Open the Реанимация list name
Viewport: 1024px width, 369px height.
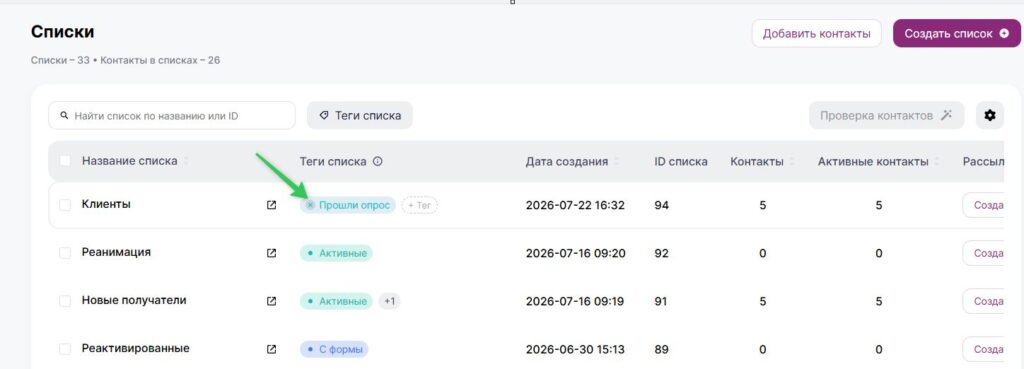coord(116,252)
